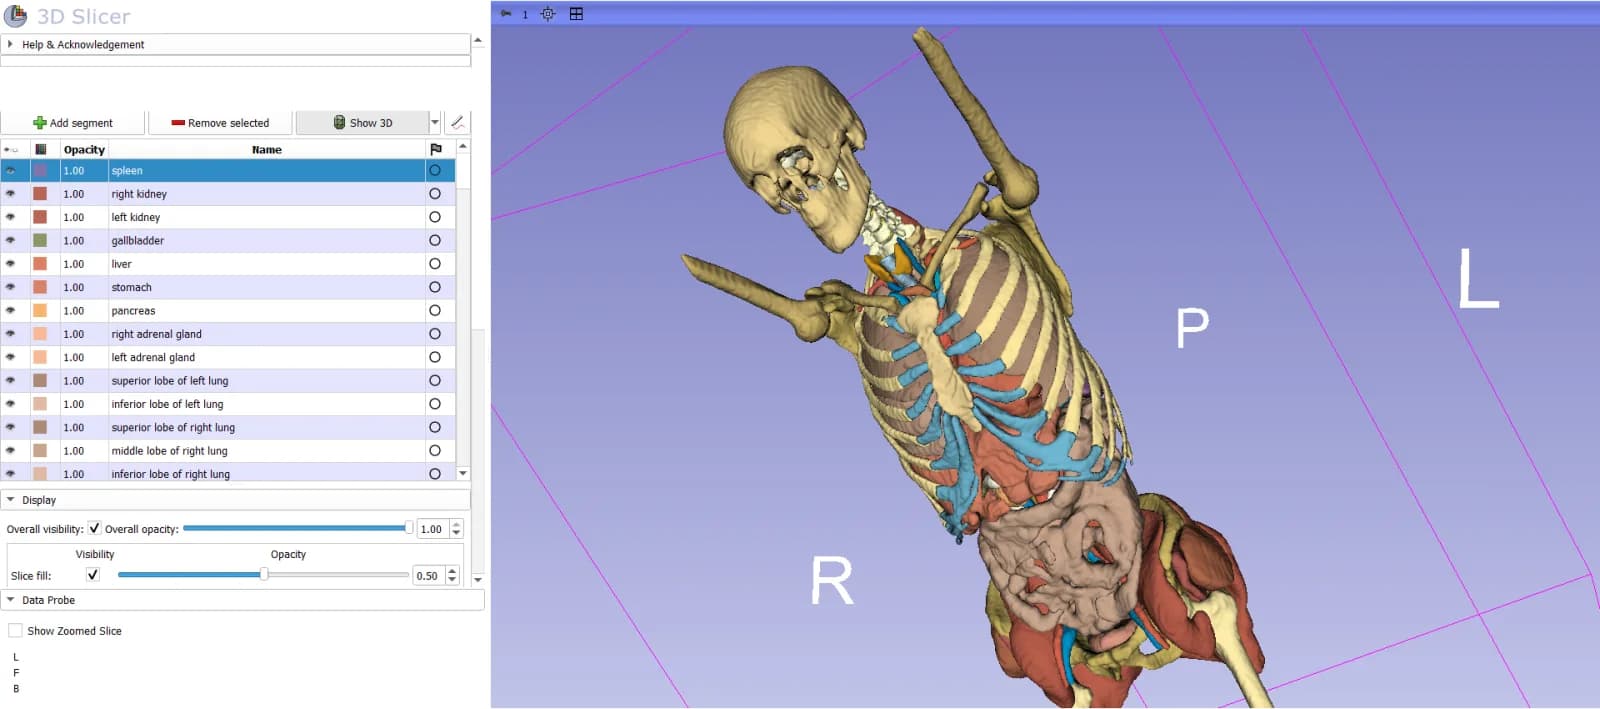Click inferior lobe of left lung status circle

click(435, 404)
